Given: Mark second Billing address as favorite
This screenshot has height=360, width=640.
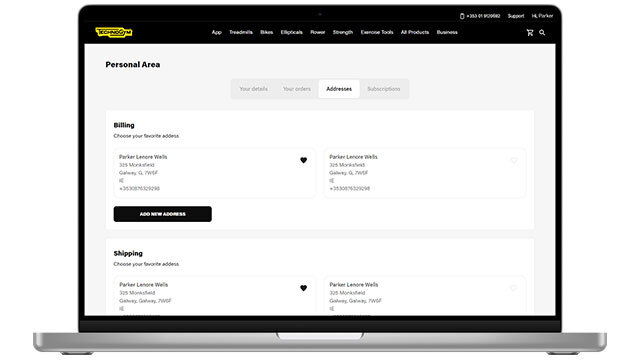Looking at the screenshot, I should [x=514, y=160].
